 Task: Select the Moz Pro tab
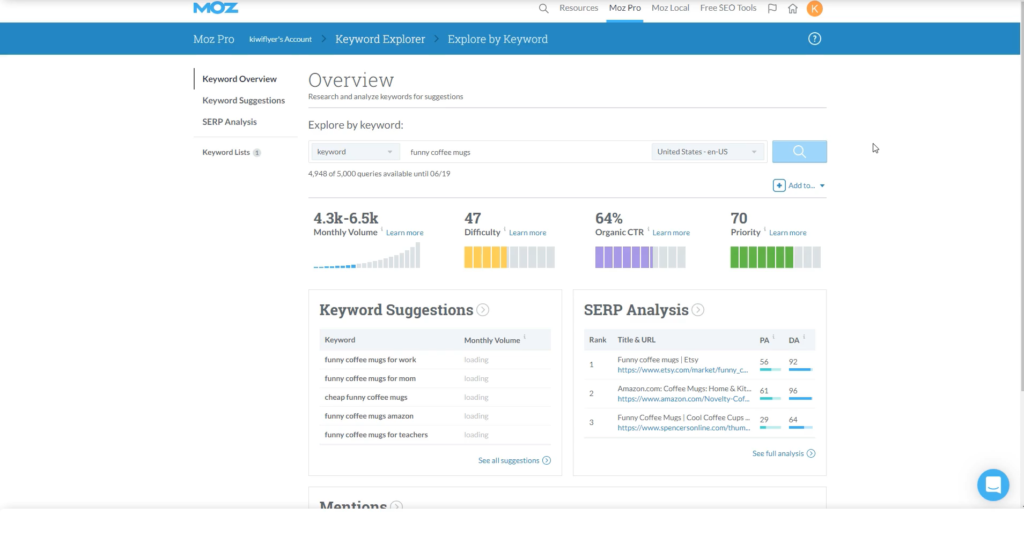(x=625, y=8)
